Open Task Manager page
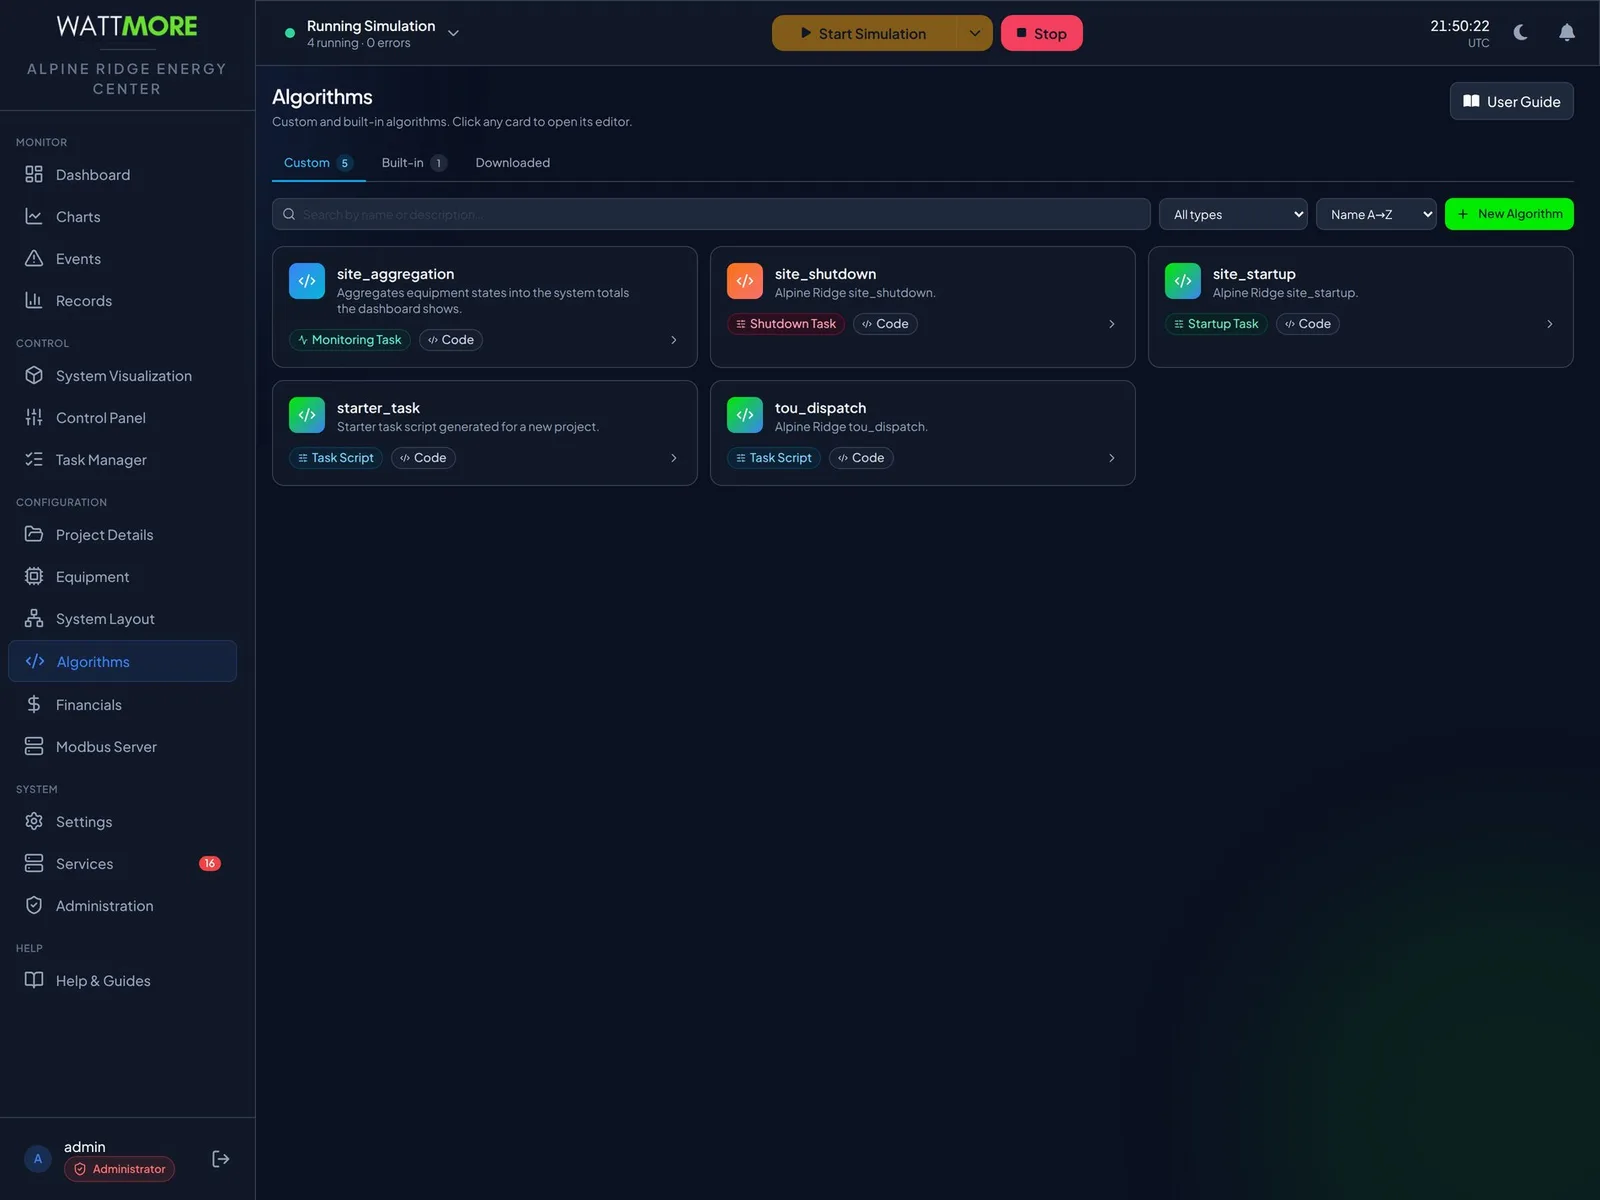 click(122, 460)
